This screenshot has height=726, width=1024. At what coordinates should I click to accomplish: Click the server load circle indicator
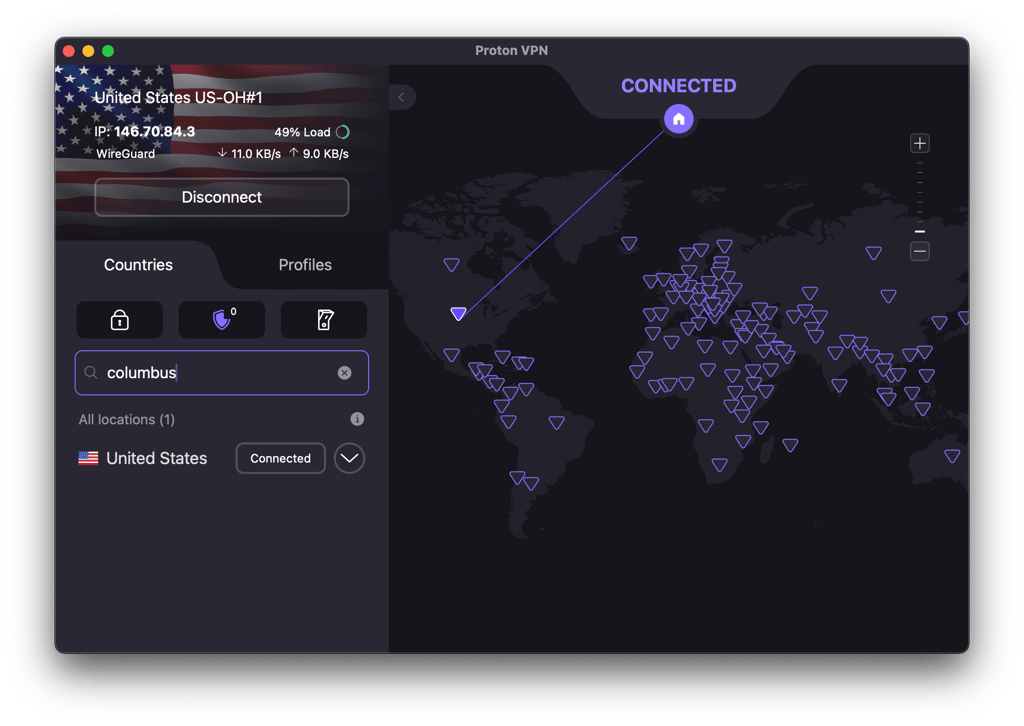click(x=343, y=132)
